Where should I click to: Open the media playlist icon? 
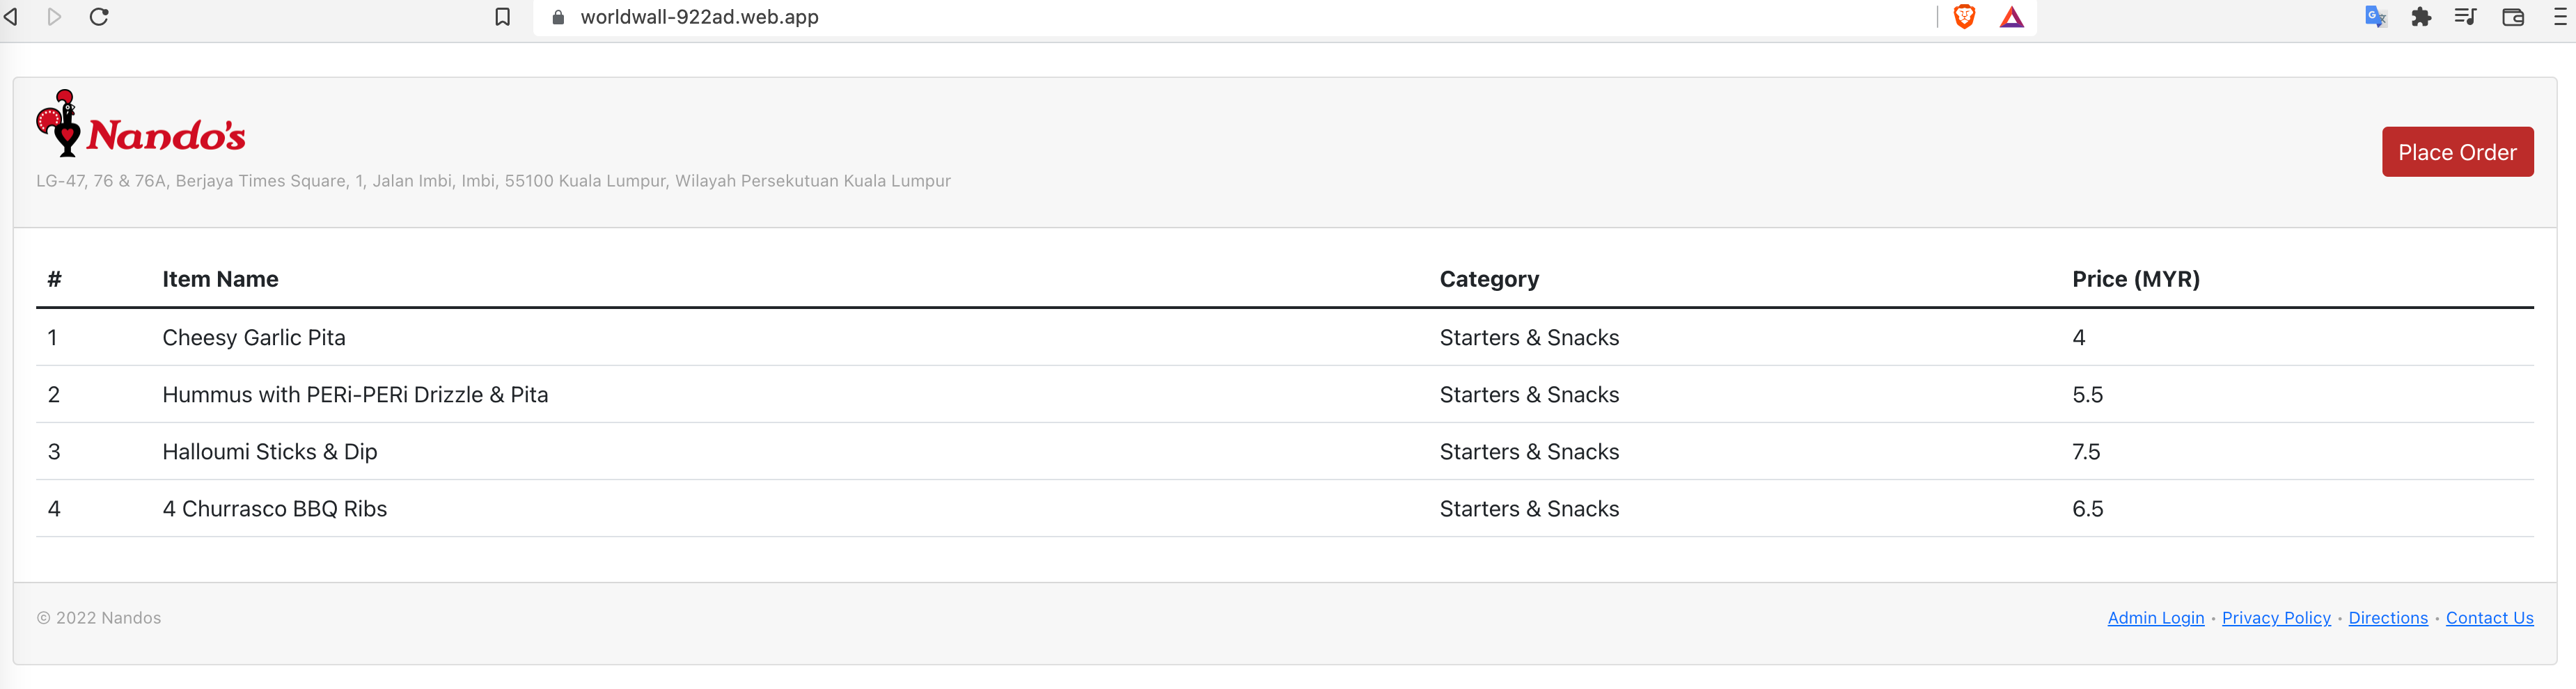[x=2466, y=17]
